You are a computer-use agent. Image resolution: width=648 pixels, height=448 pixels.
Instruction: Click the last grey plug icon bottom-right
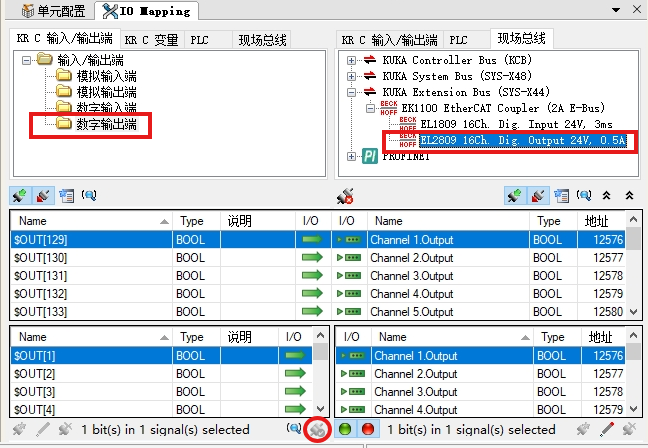pyautogui.click(x=629, y=429)
